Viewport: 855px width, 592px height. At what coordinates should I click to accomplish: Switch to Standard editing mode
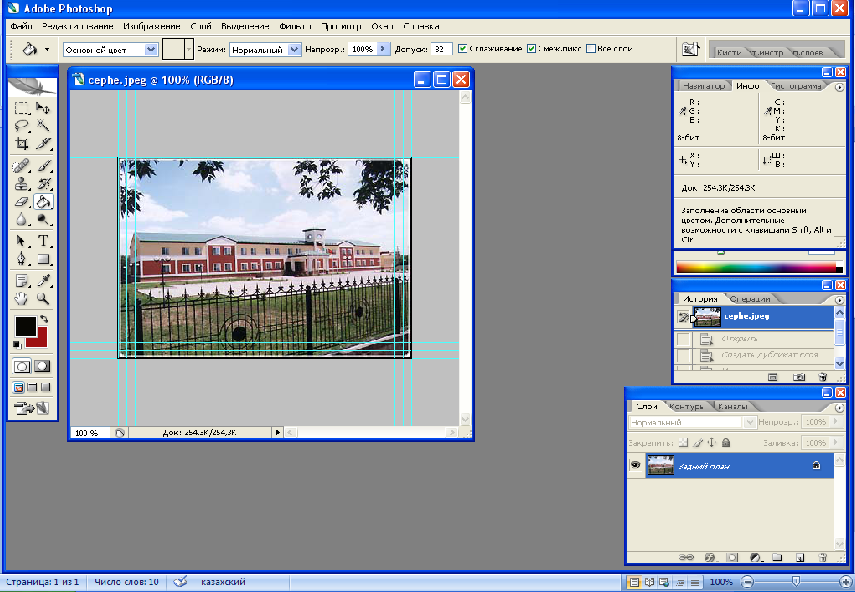(x=22, y=366)
